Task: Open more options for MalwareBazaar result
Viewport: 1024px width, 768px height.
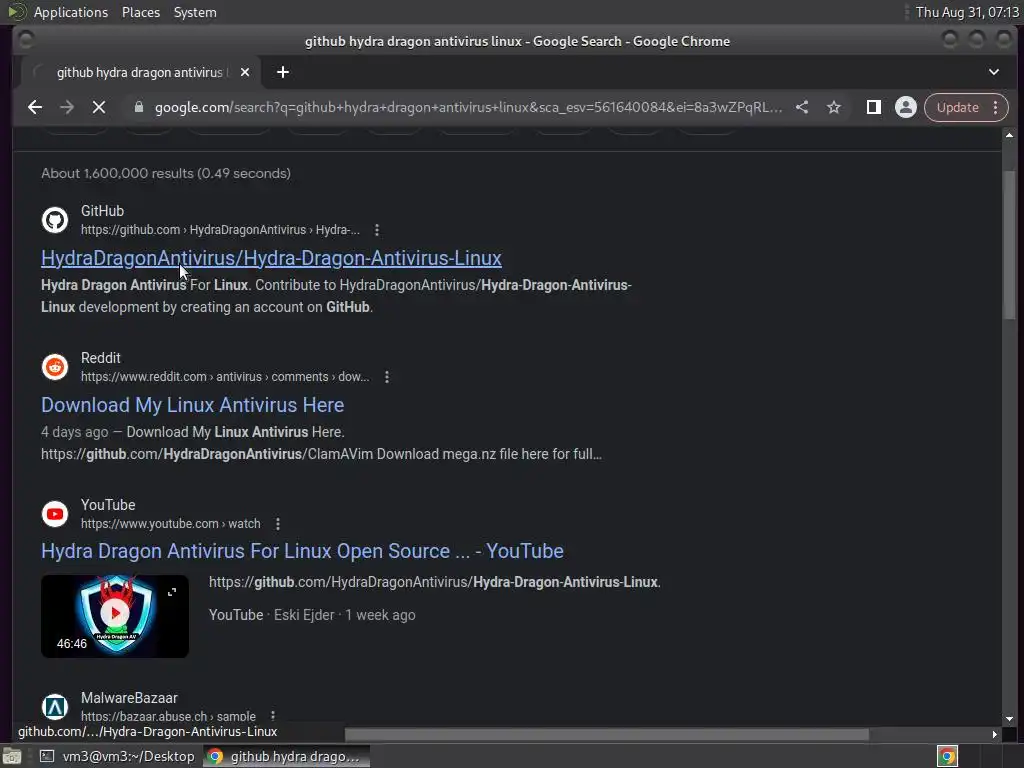Action: click(x=273, y=716)
